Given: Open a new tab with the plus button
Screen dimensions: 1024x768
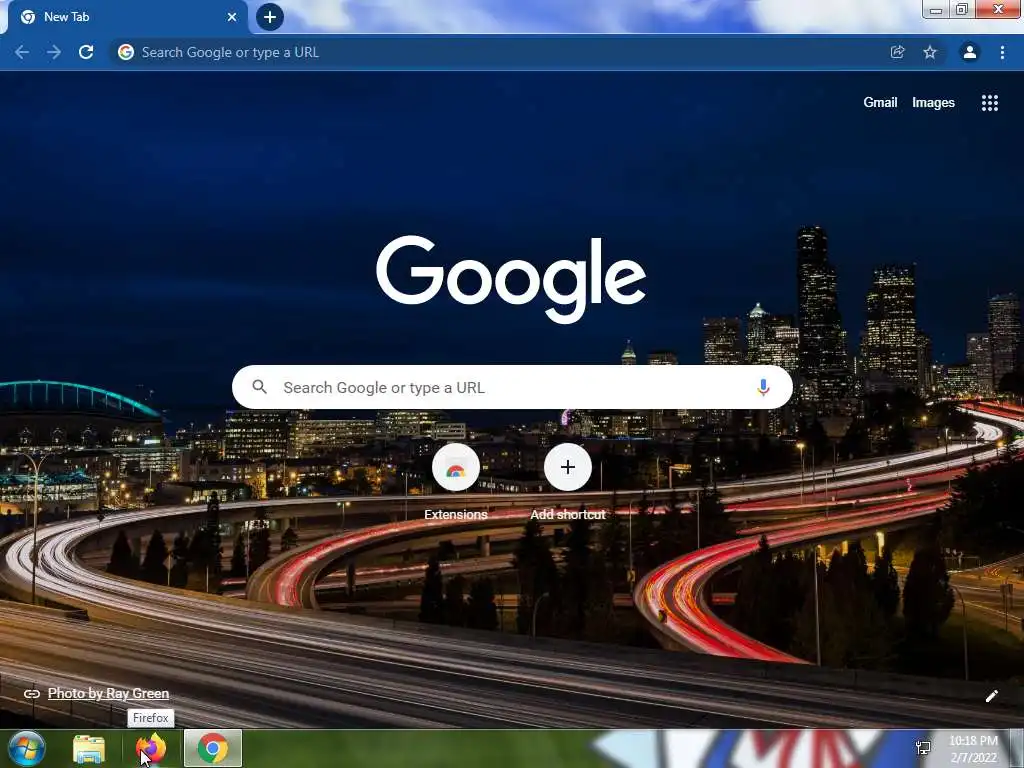Looking at the screenshot, I should tap(270, 17).
